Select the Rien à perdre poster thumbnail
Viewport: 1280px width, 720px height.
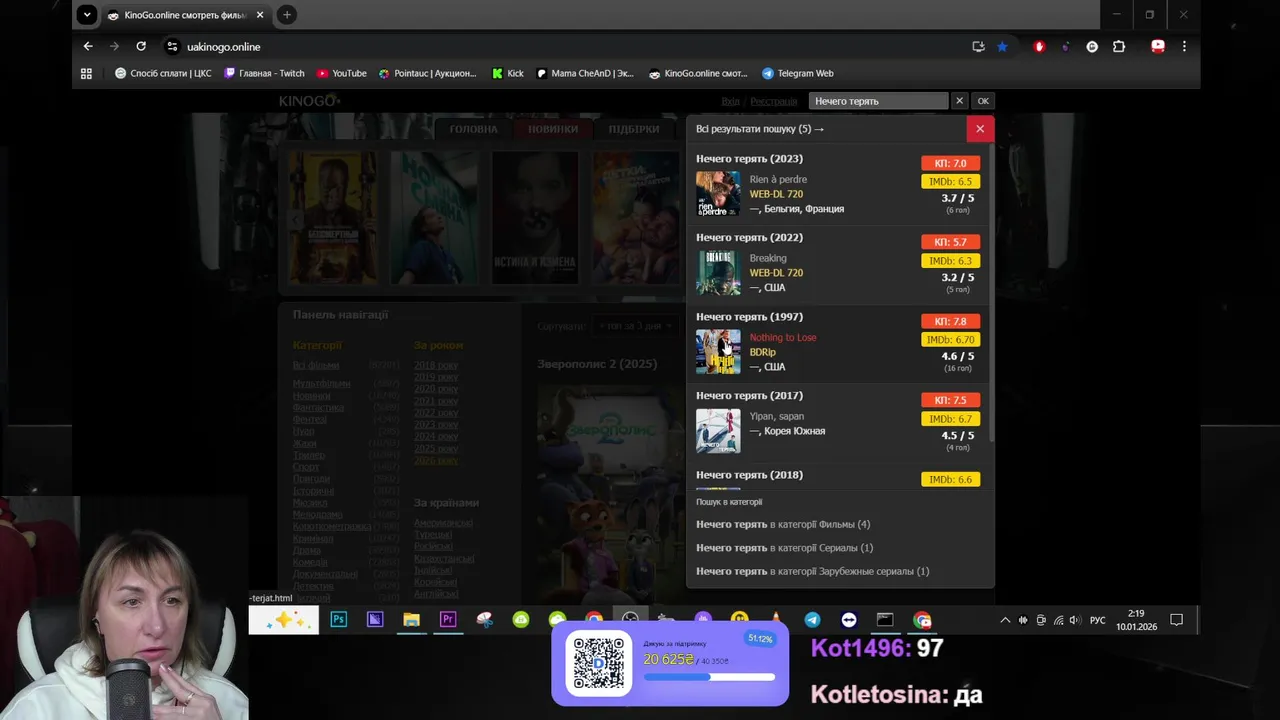[x=718, y=194]
